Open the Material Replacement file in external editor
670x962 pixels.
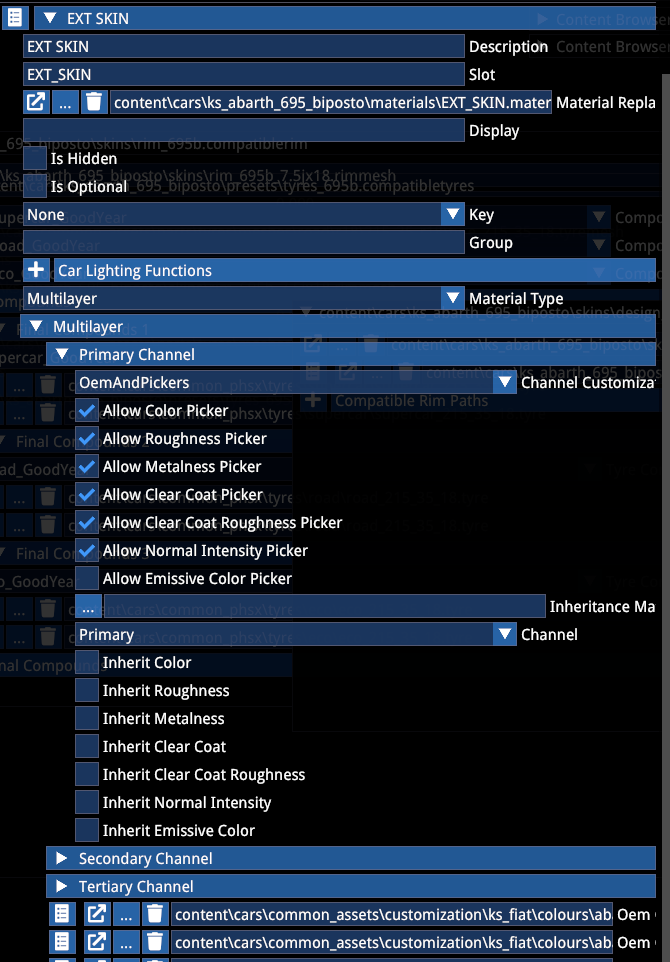pos(36,102)
